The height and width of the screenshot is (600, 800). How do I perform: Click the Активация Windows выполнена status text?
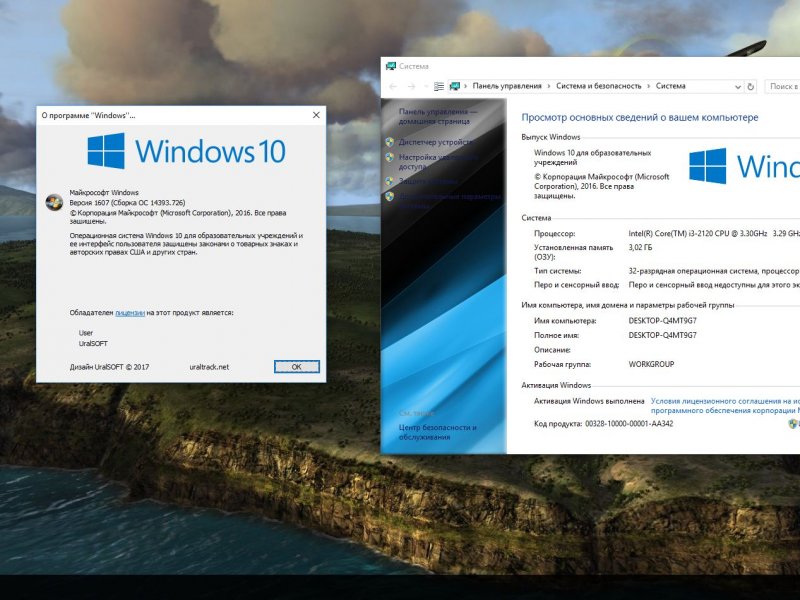coord(589,401)
